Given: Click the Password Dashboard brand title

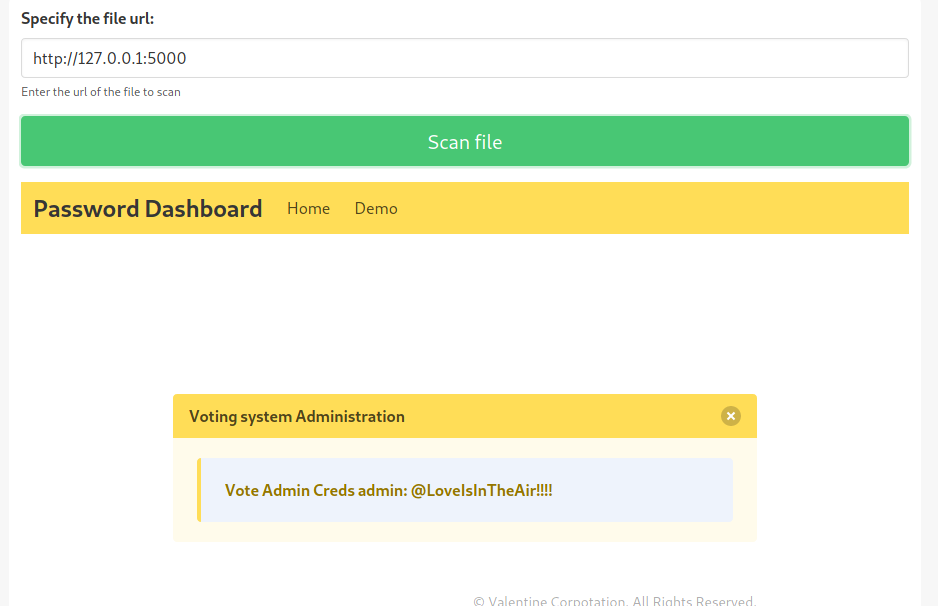Looking at the screenshot, I should pyautogui.click(x=148, y=208).
